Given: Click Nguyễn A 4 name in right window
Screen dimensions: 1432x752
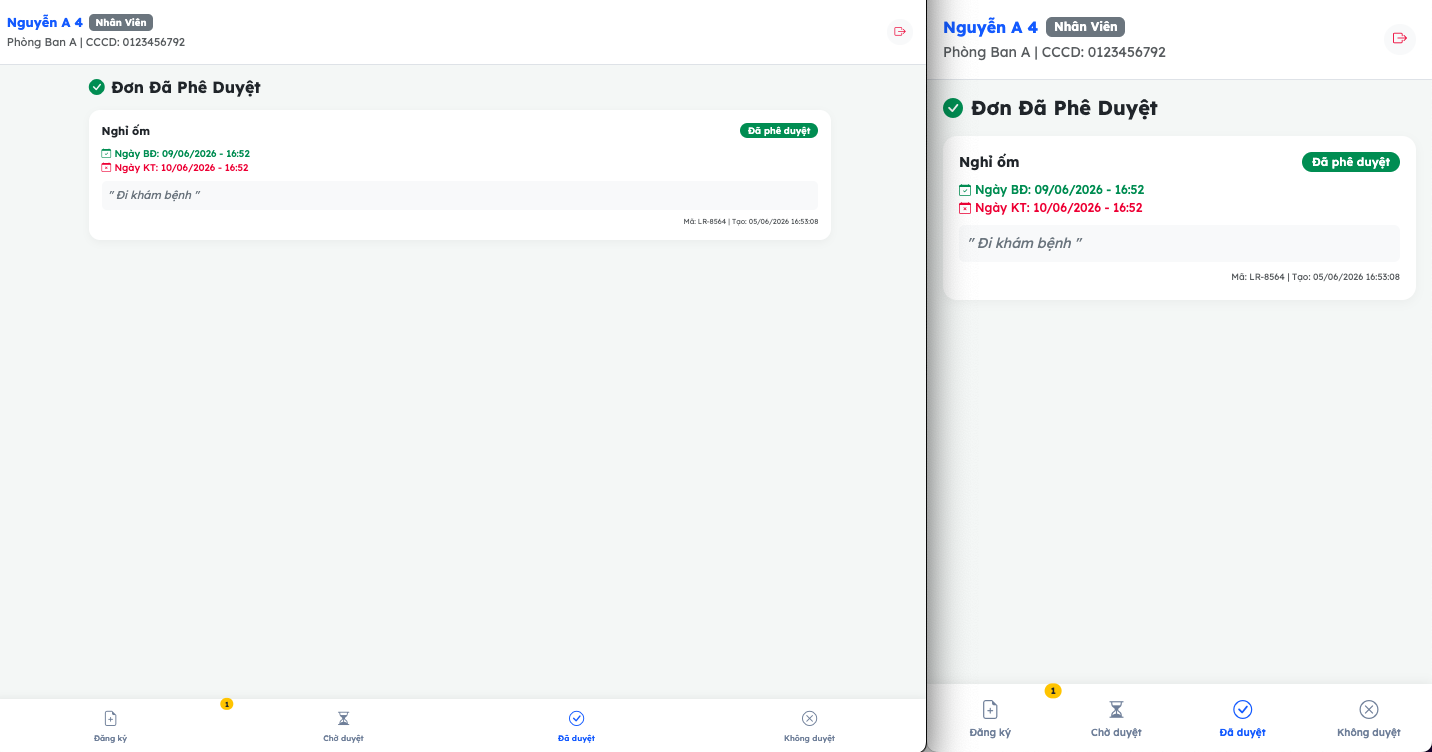Looking at the screenshot, I should click(990, 27).
